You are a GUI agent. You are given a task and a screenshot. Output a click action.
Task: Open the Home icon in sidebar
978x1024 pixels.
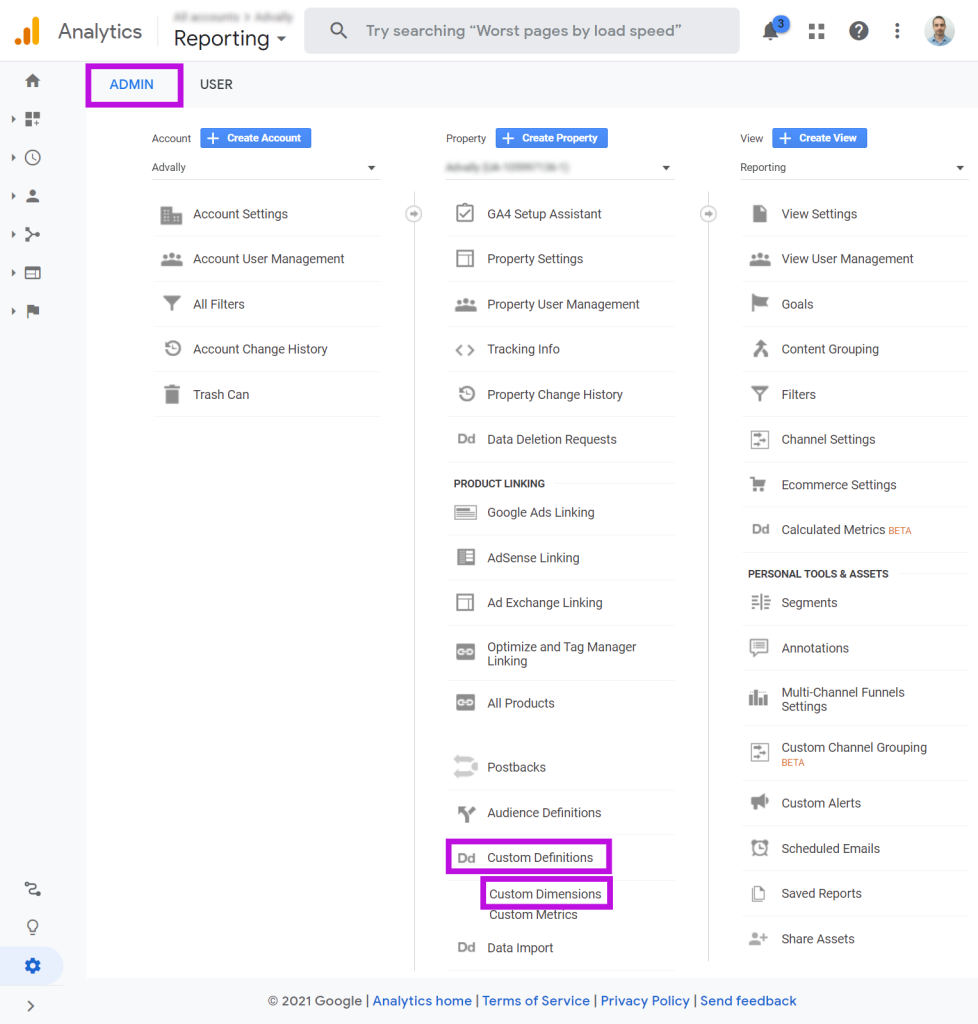tap(33, 81)
